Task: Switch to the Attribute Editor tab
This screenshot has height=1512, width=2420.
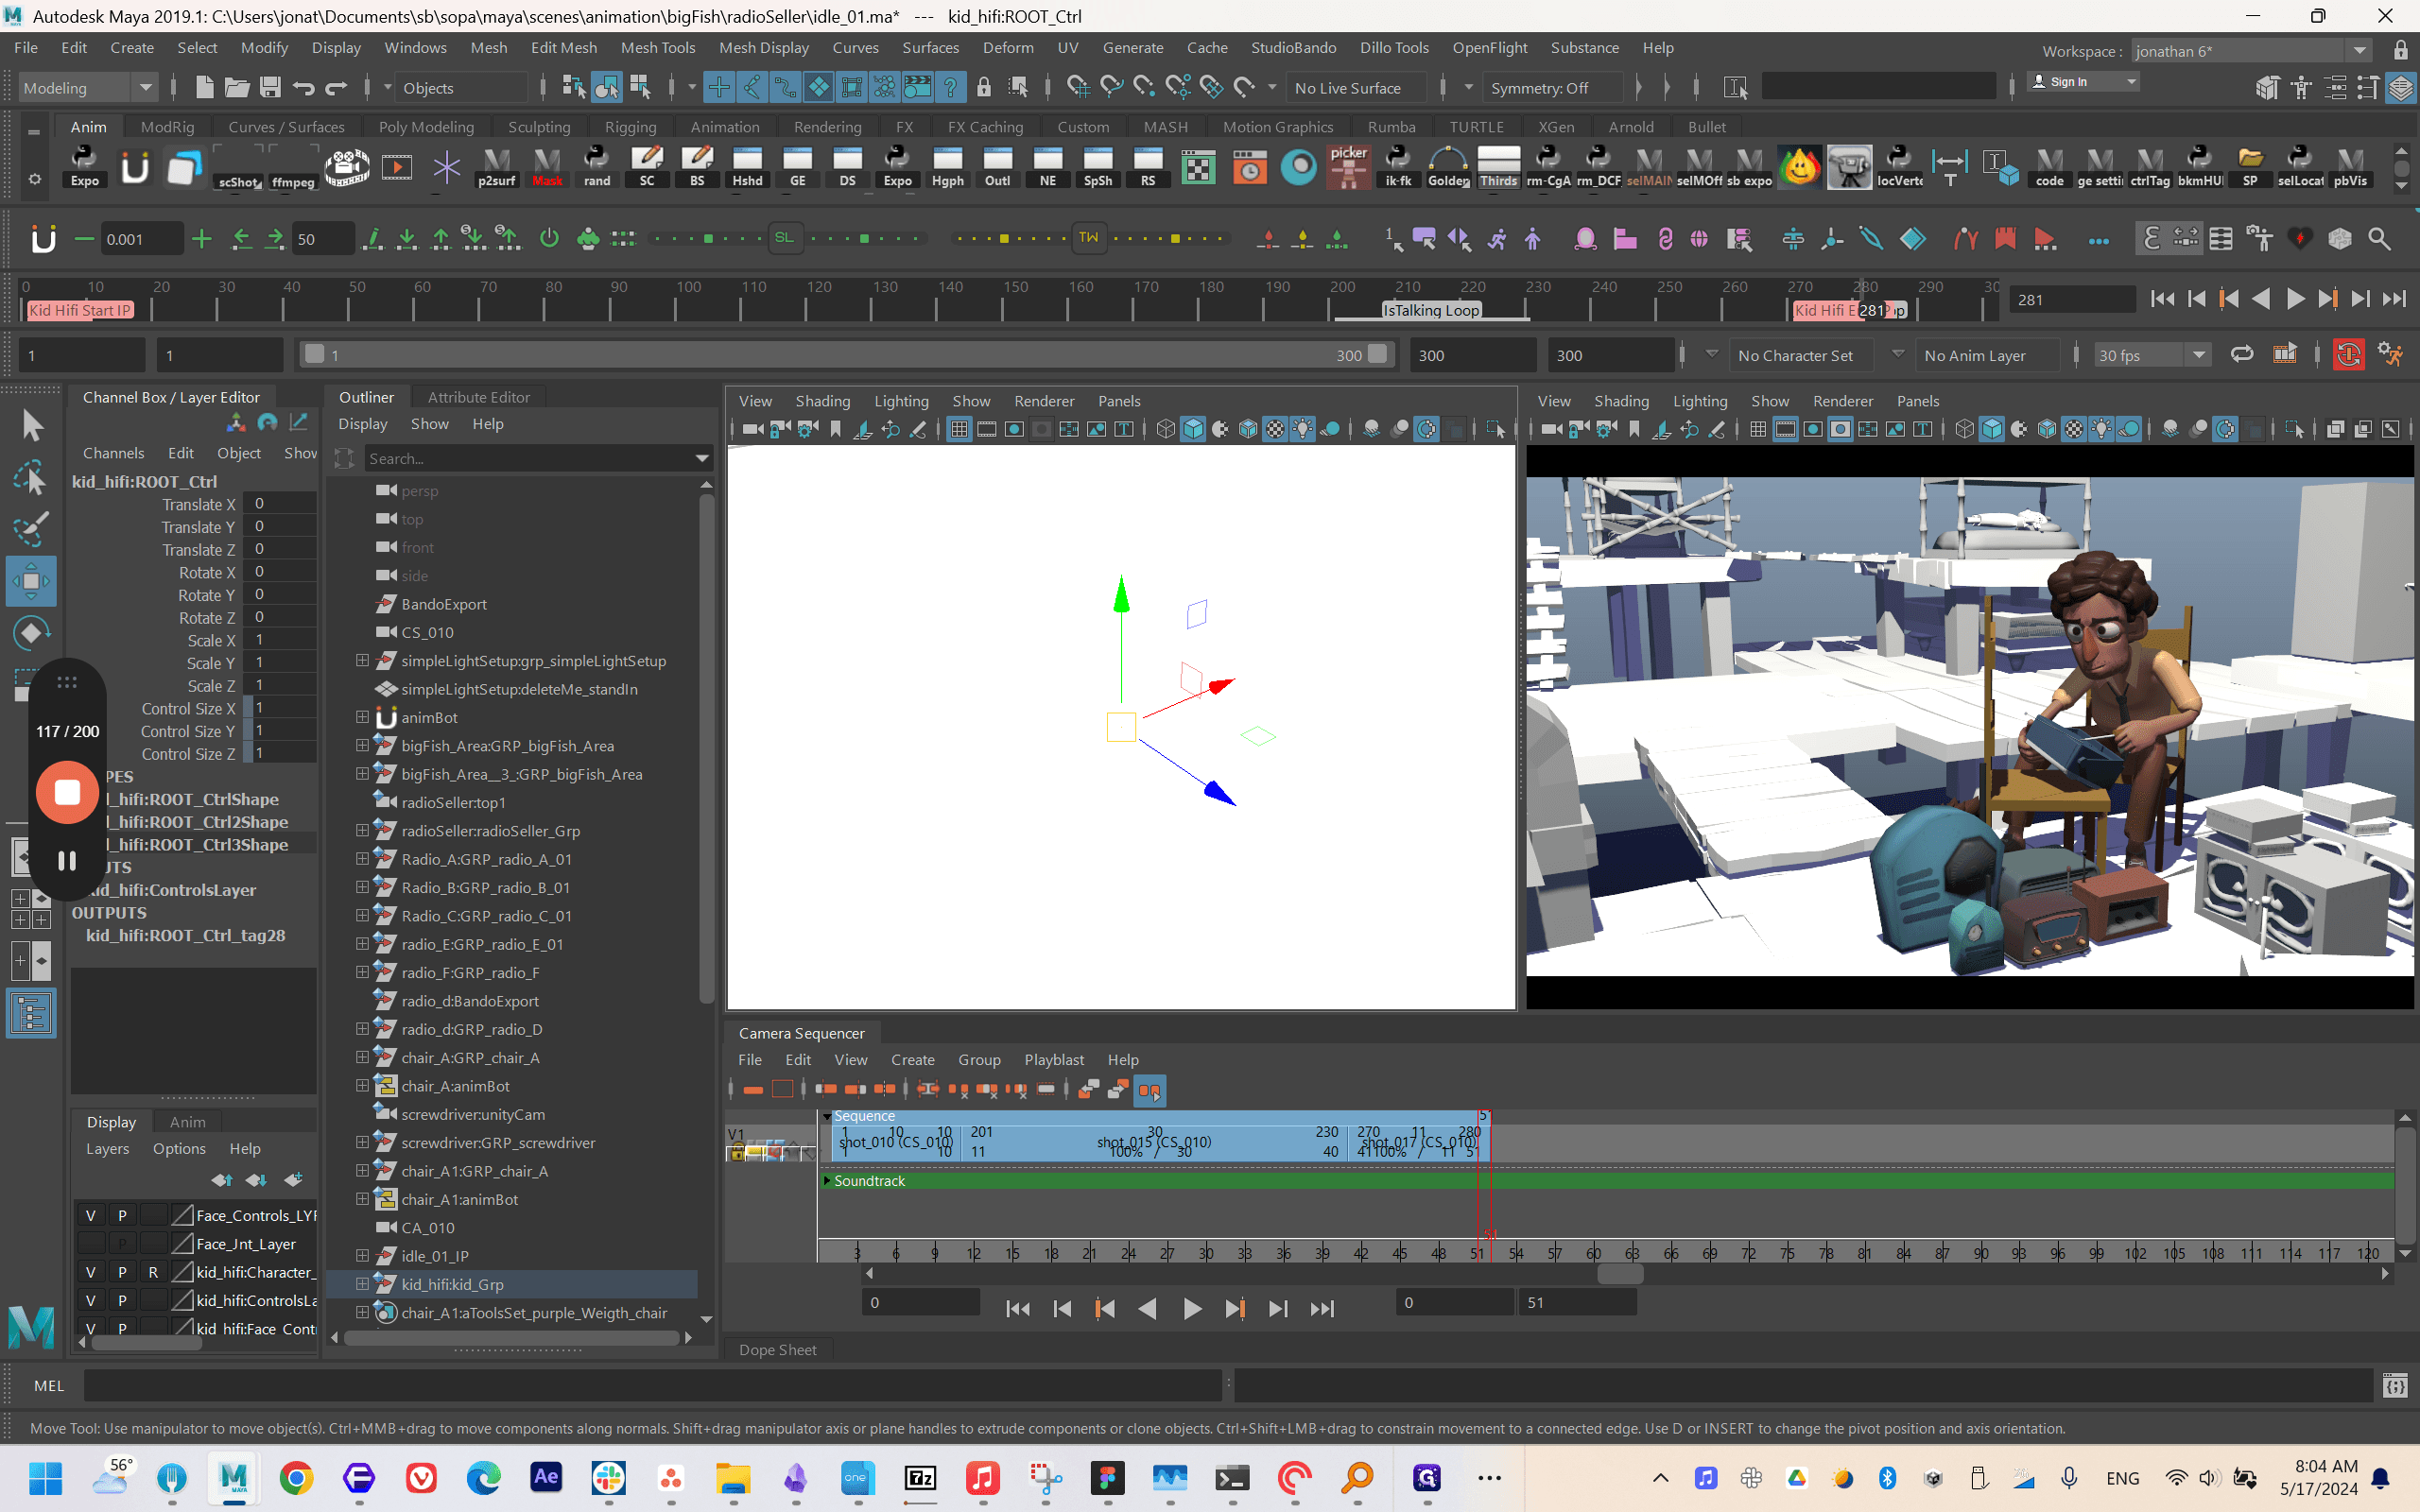Action: (x=479, y=397)
